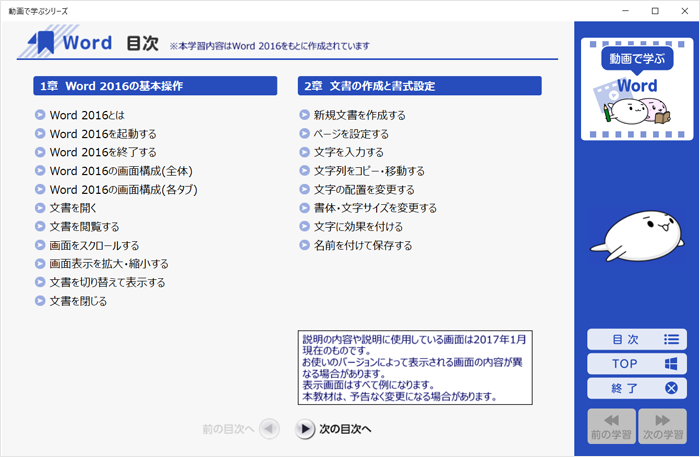This screenshot has width=700, height=457.
Task: Open lesson 画面をスクロールする
Action: point(94,245)
